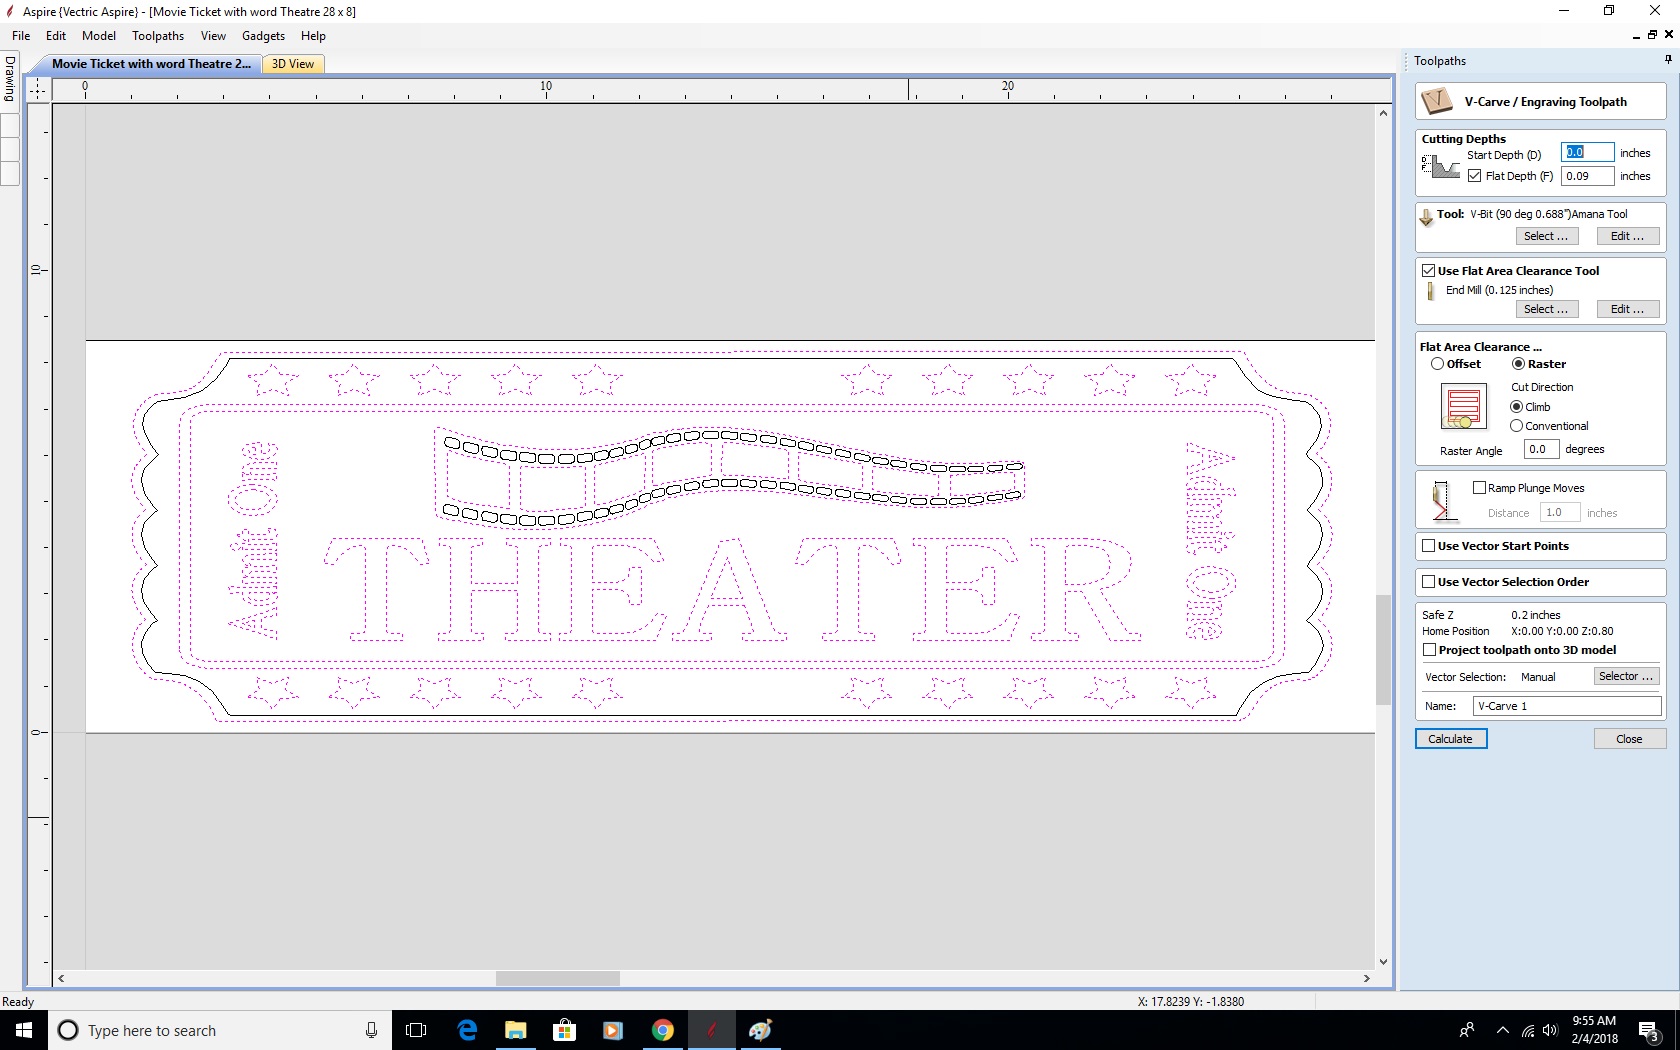
Task: Click the ruler origin crosshair icon
Action: (x=38, y=90)
